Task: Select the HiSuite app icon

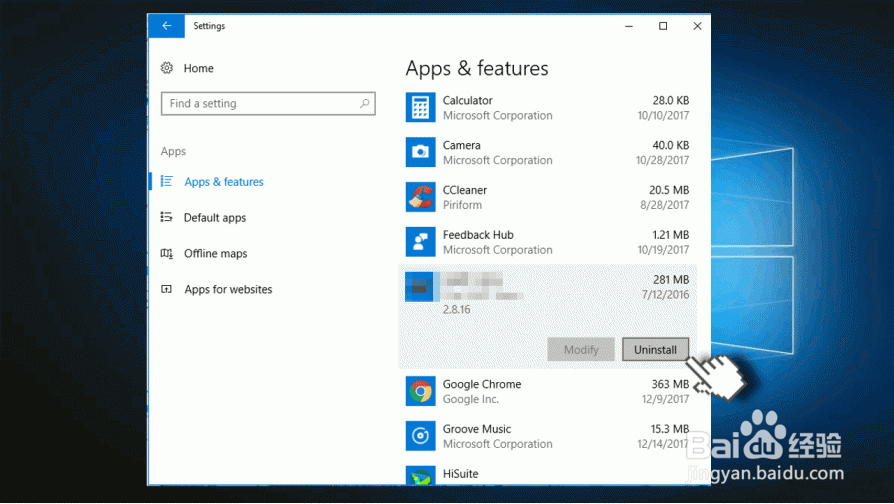Action: pyautogui.click(x=420, y=475)
